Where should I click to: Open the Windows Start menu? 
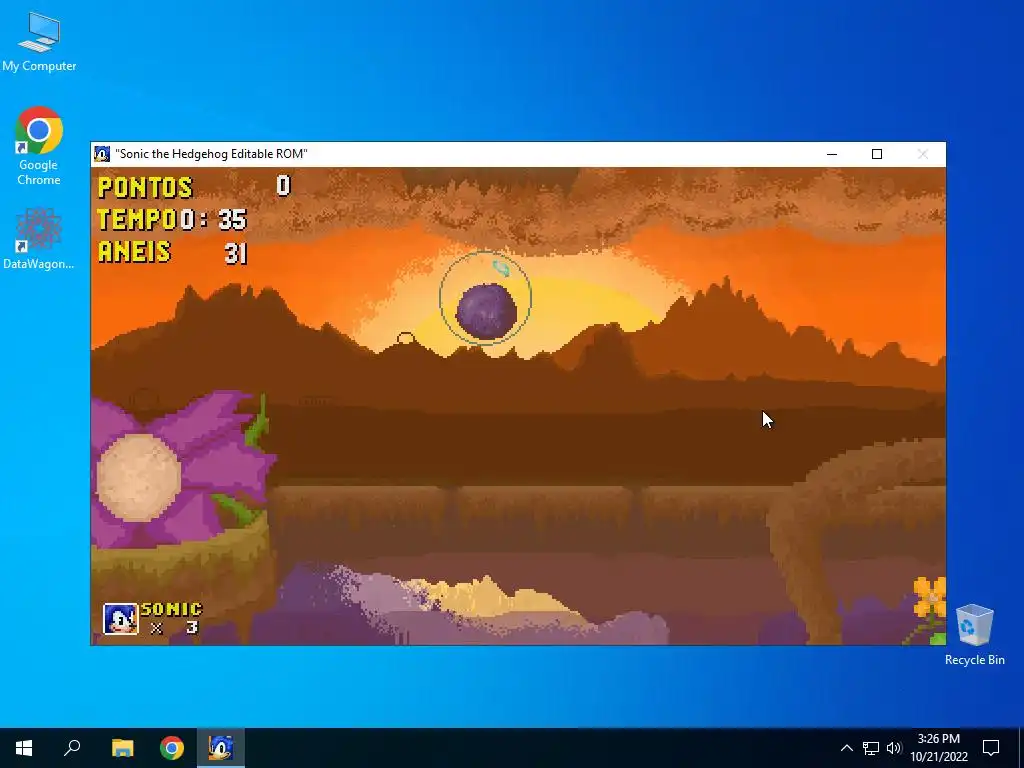click(24, 748)
